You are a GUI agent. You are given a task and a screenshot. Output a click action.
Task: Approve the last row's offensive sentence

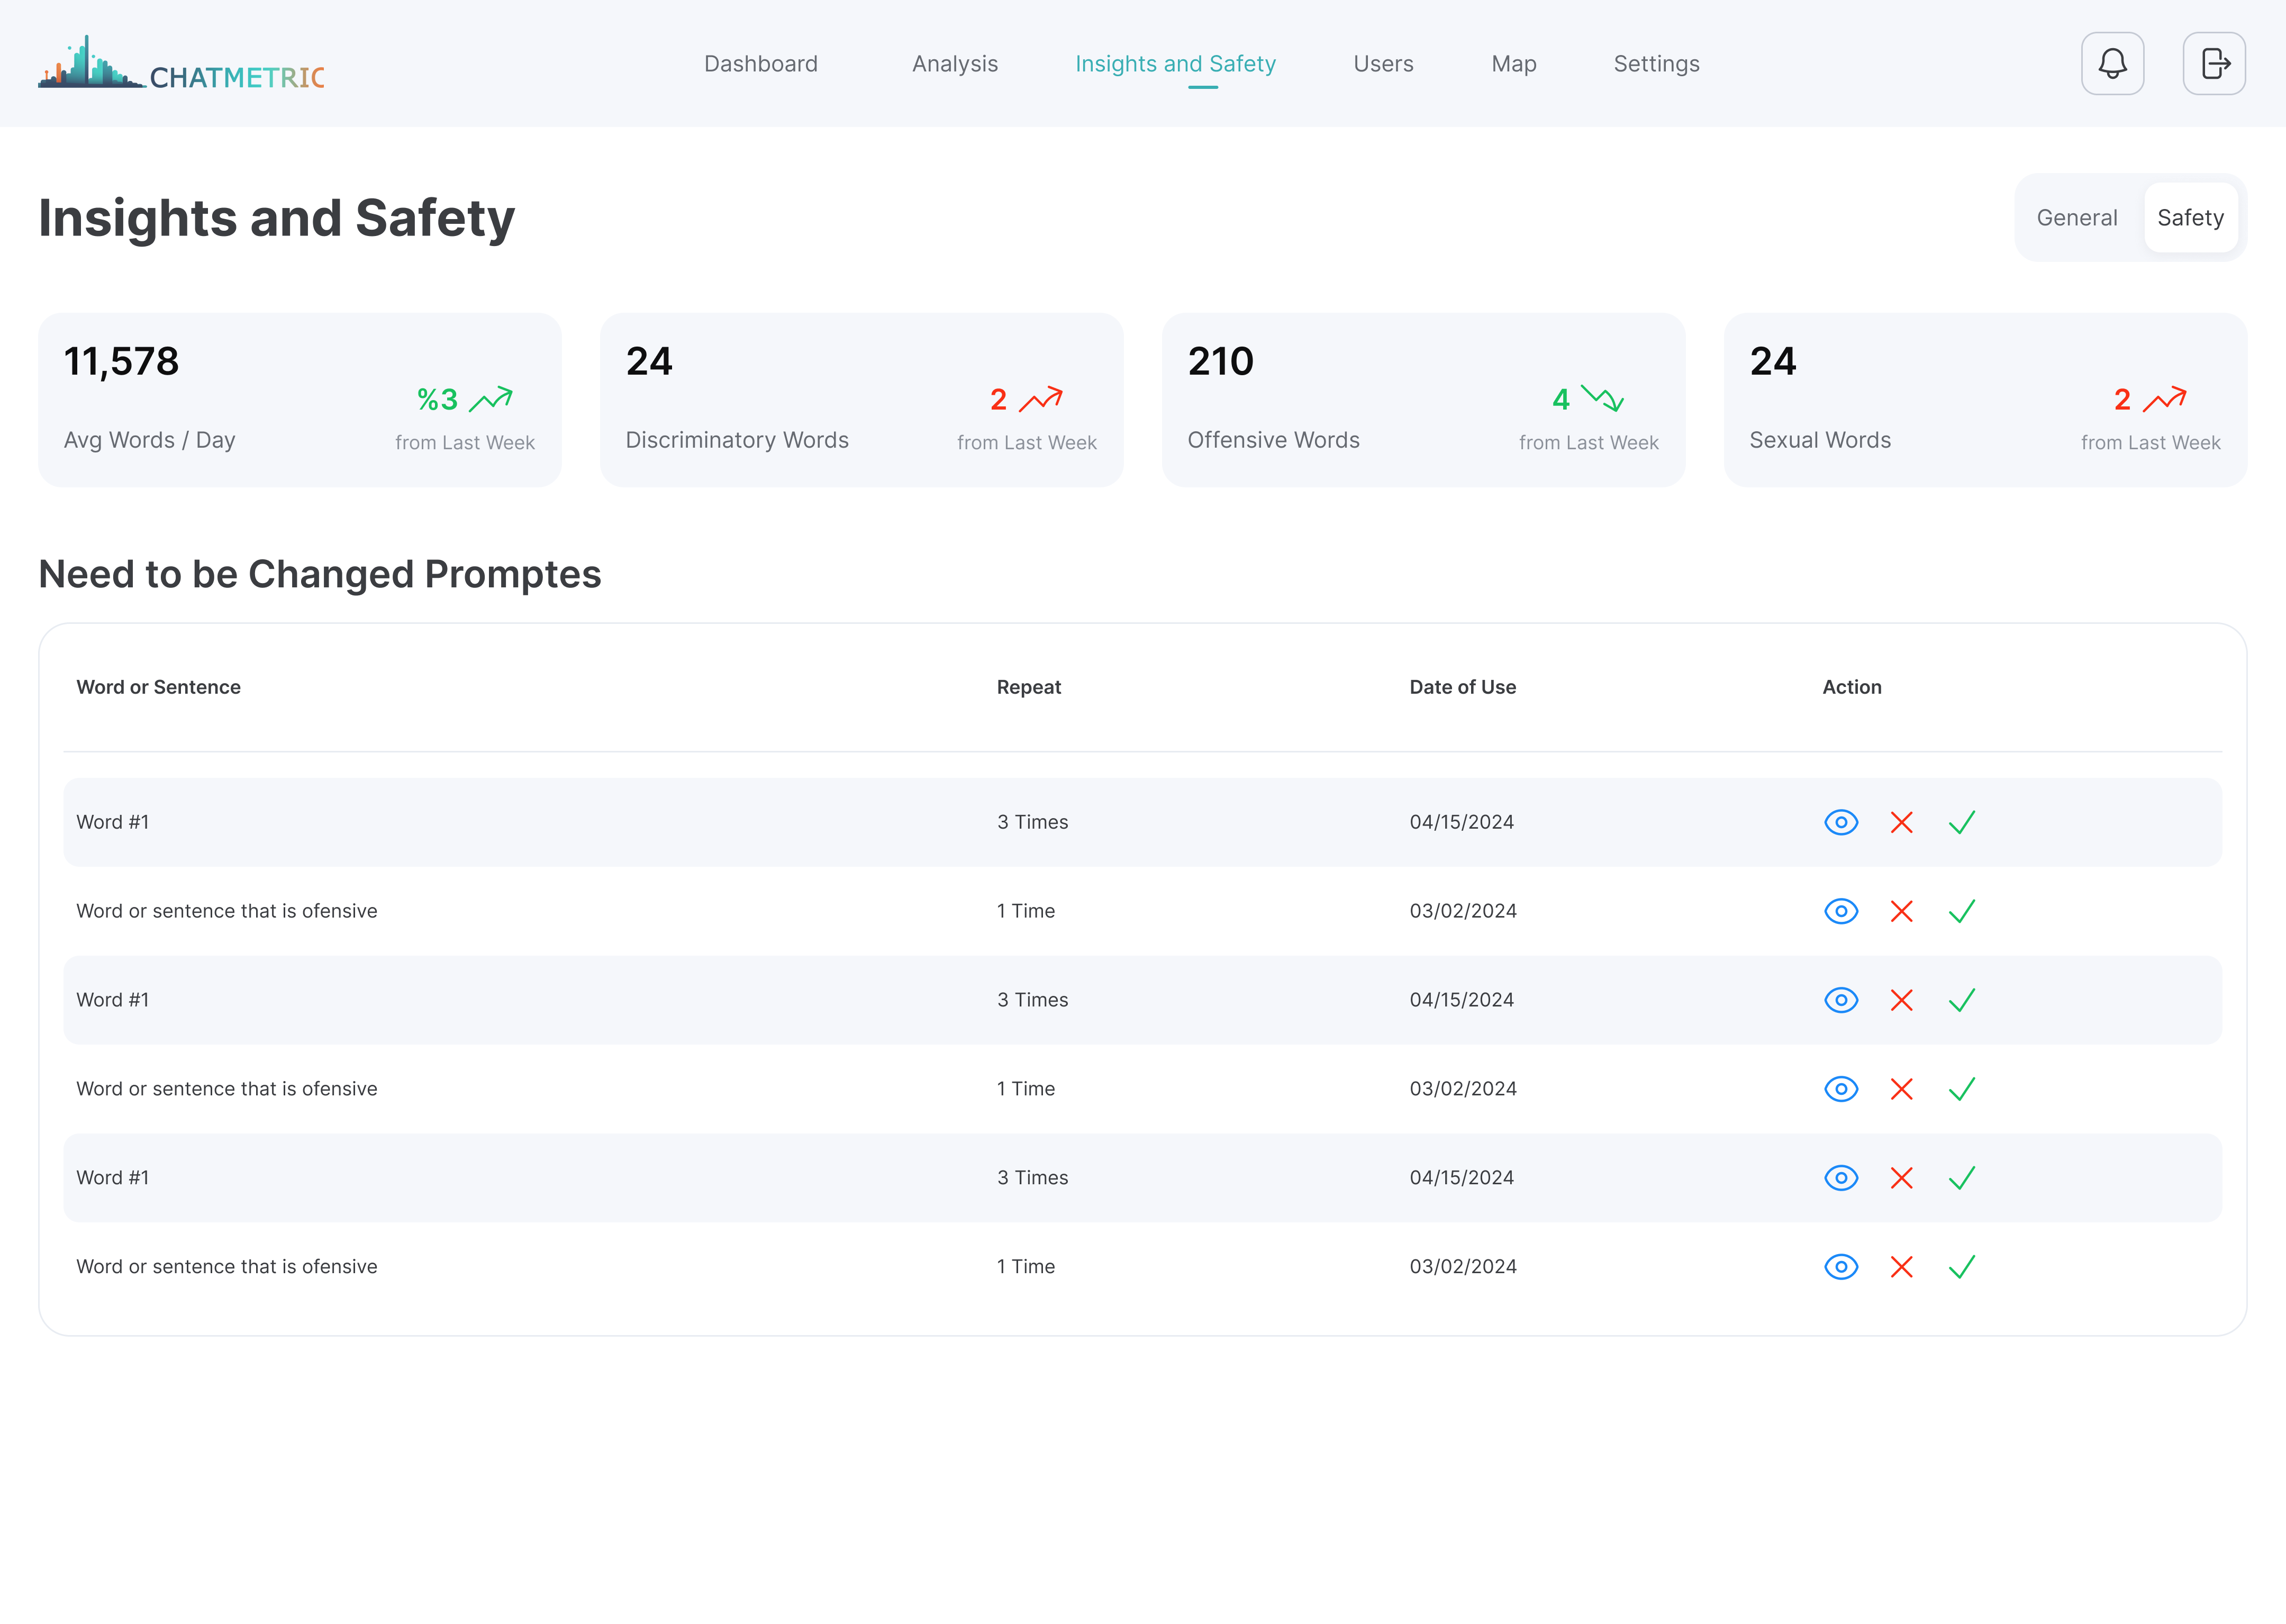[1961, 1267]
